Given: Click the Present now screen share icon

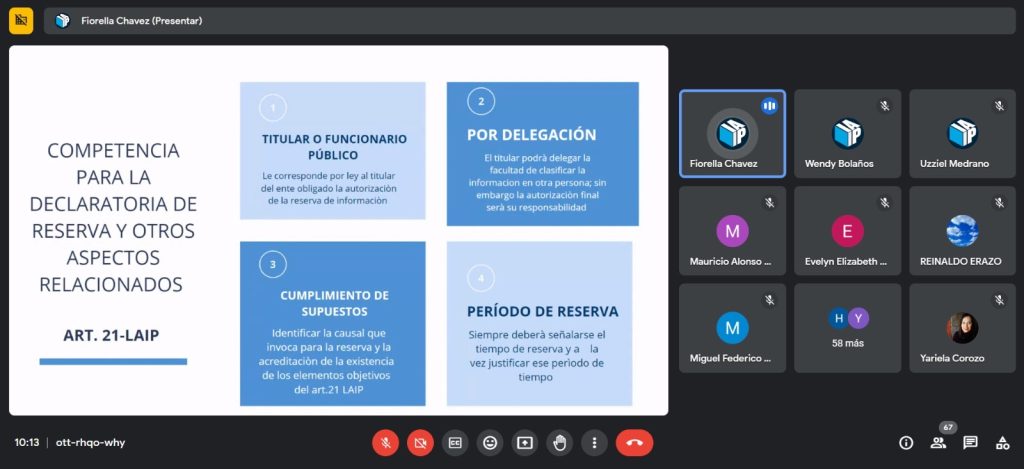Looking at the screenshot, I should (x=525, y=442).
